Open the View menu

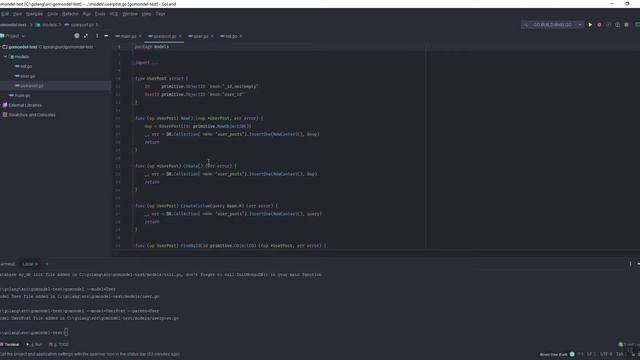click(x=17, y=14)
